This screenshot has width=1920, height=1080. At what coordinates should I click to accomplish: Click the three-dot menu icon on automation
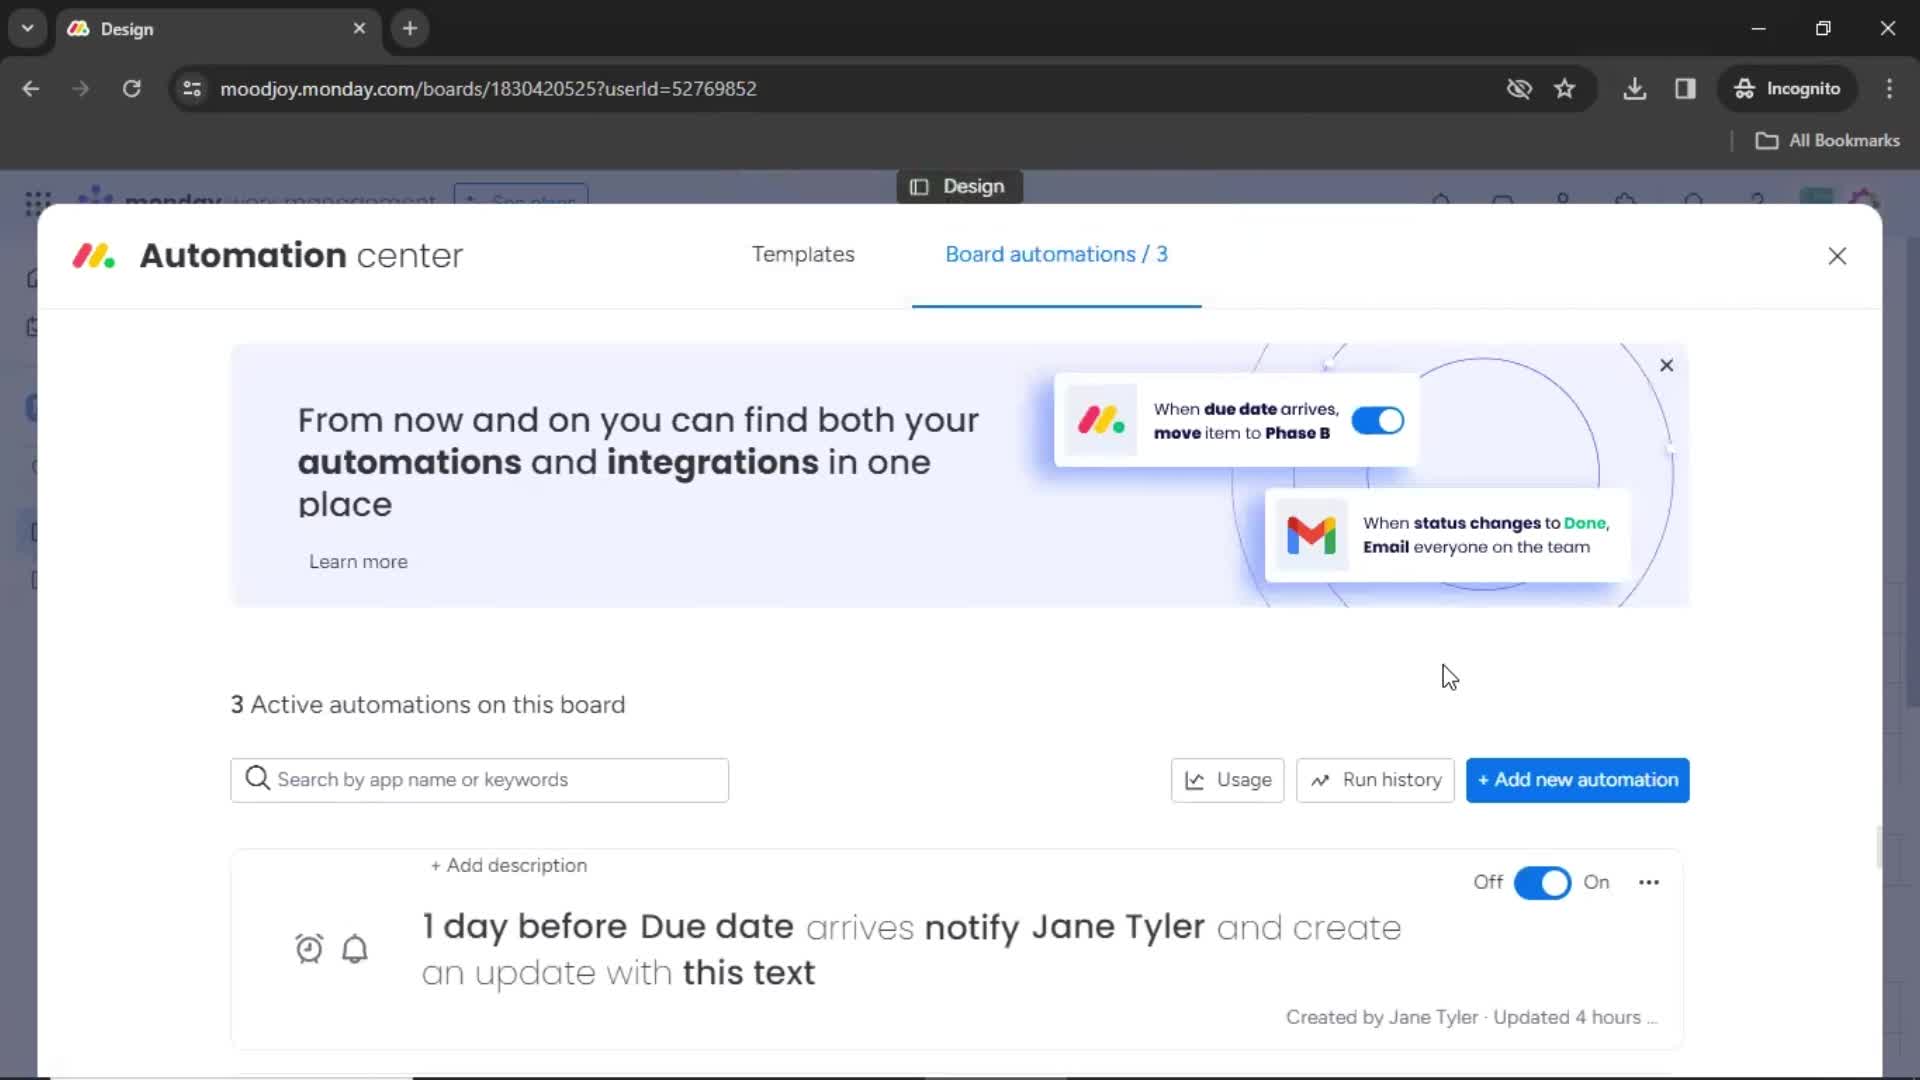pyautogui.click(x=1648, y=881)
